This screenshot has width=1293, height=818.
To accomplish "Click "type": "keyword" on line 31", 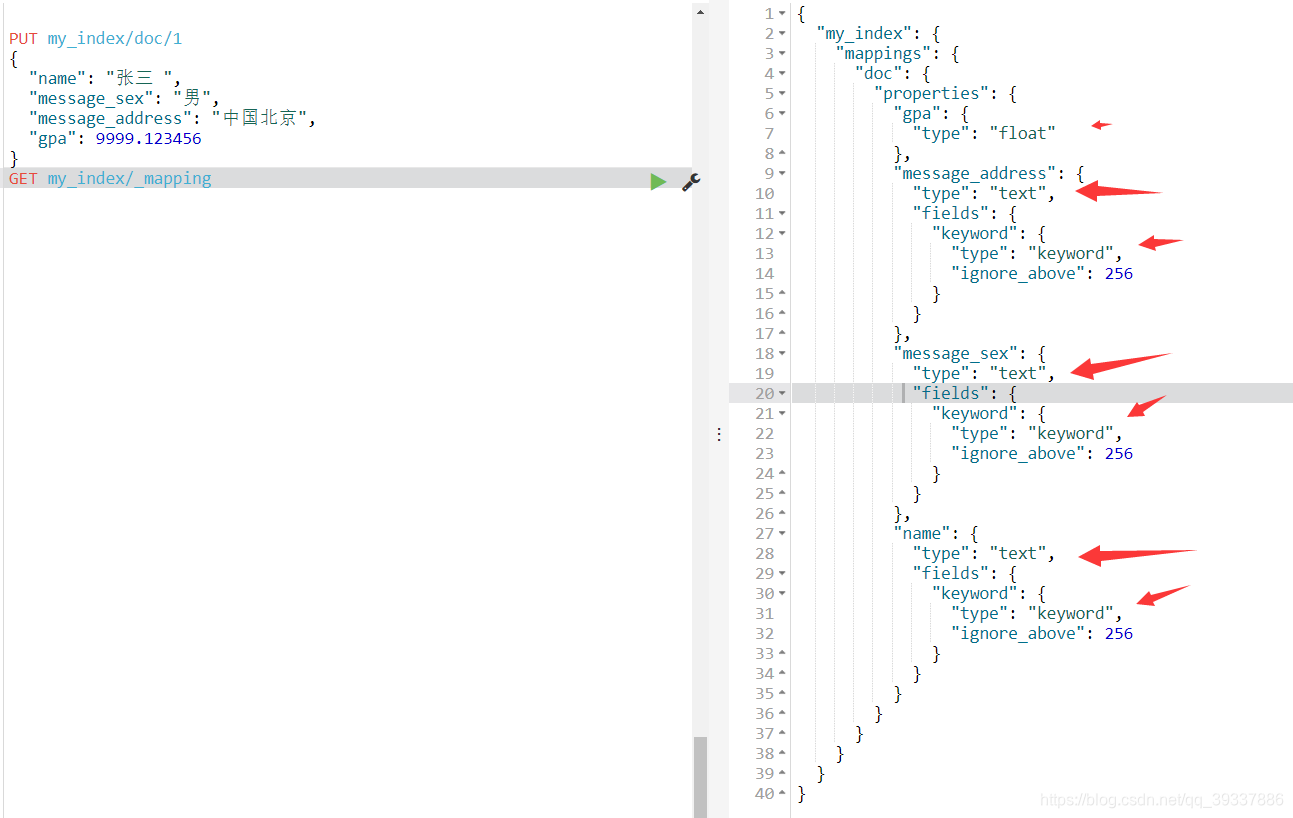I will point(1037,614).
